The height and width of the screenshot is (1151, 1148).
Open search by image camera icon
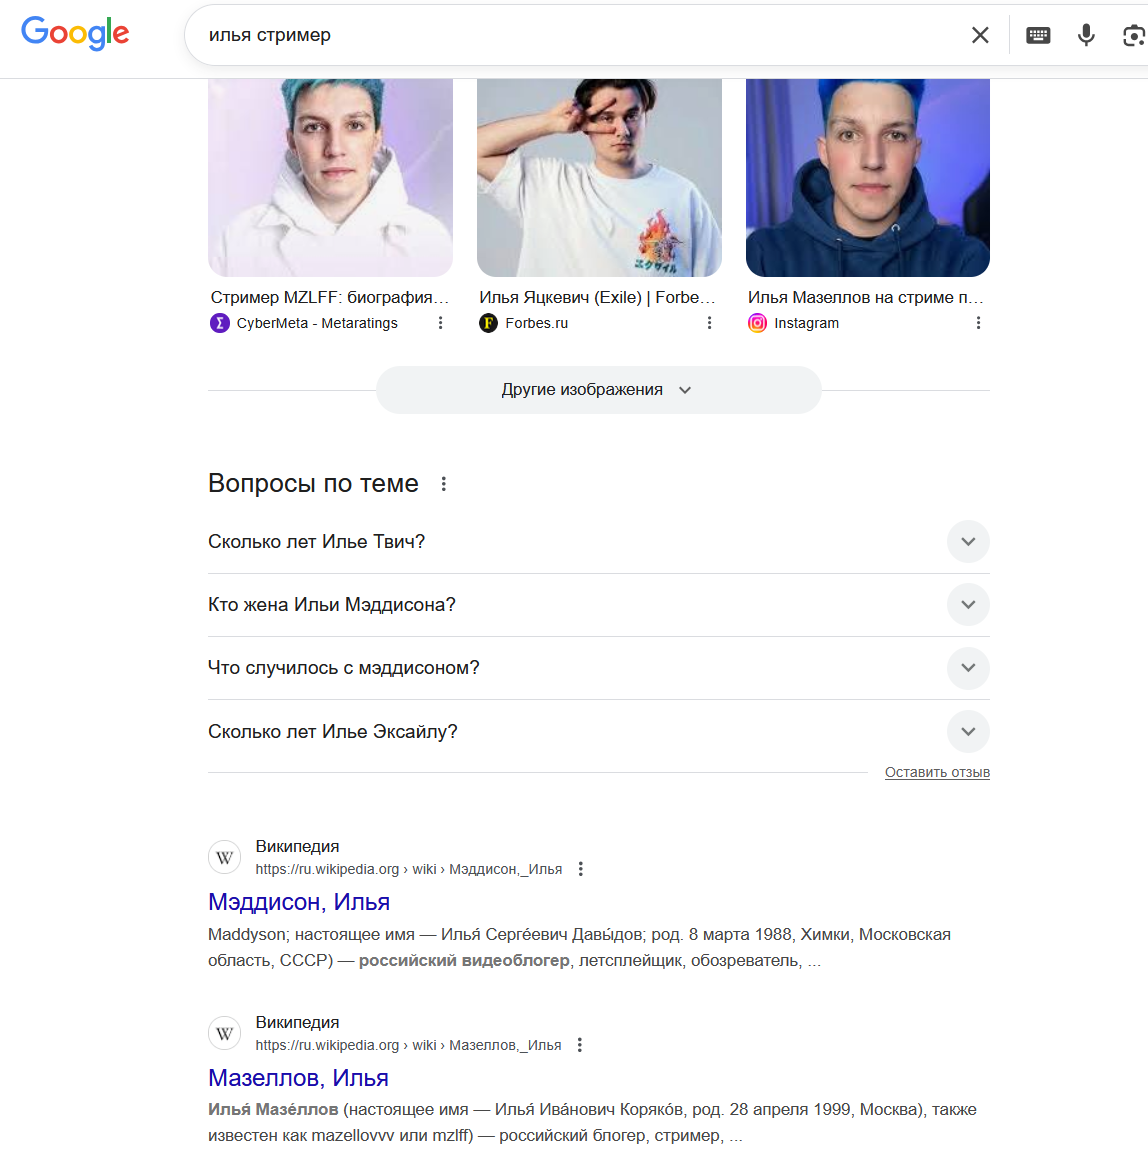click(x=1134, y=35)
